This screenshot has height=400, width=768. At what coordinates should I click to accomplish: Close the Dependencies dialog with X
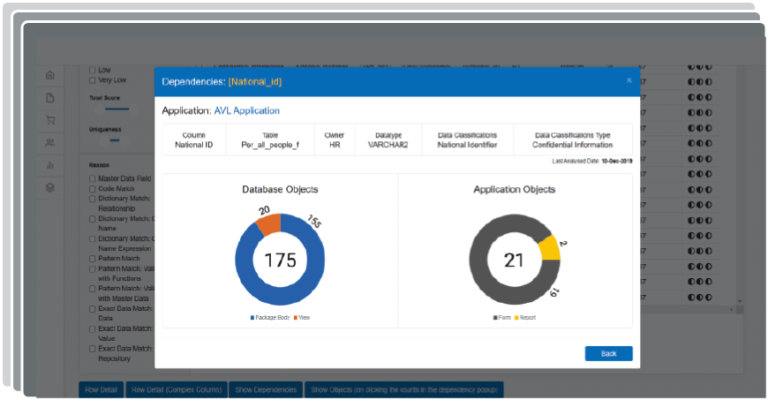[629, 80]
